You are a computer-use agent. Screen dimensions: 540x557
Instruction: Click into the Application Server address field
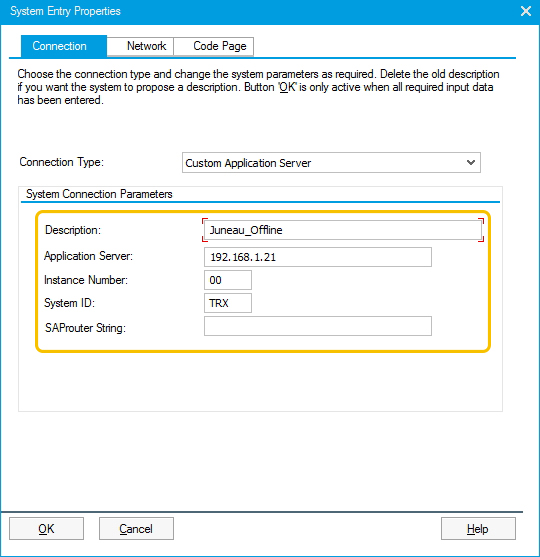pyautogui.click(x=318, y=257)
